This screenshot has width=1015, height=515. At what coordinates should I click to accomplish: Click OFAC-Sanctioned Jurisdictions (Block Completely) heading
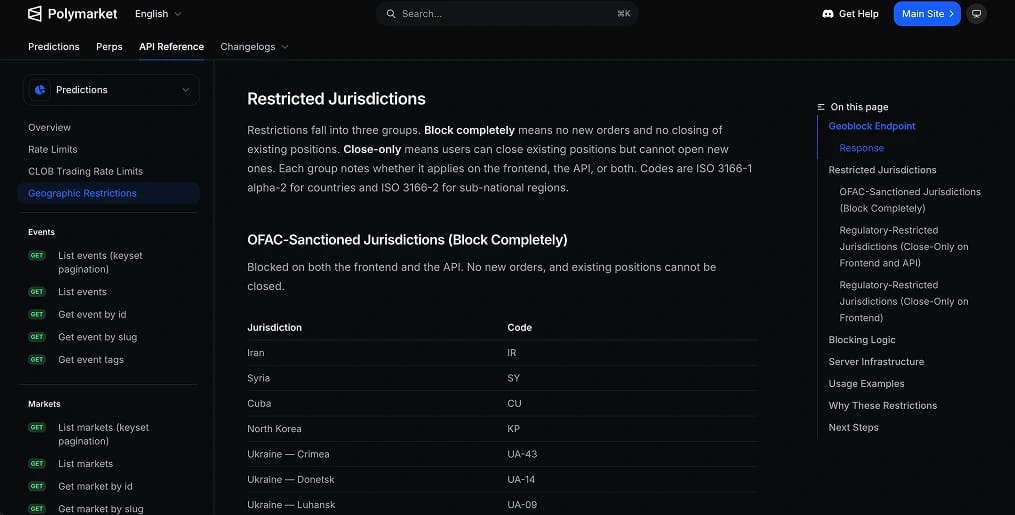[407, 240]
